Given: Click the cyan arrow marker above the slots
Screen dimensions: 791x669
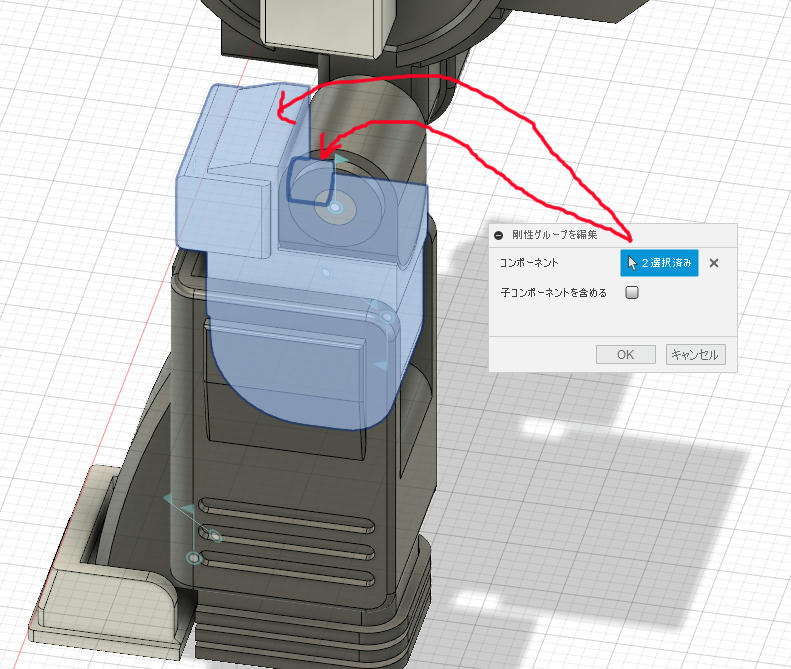Looking at the screenshot, I should pos(188,508).
